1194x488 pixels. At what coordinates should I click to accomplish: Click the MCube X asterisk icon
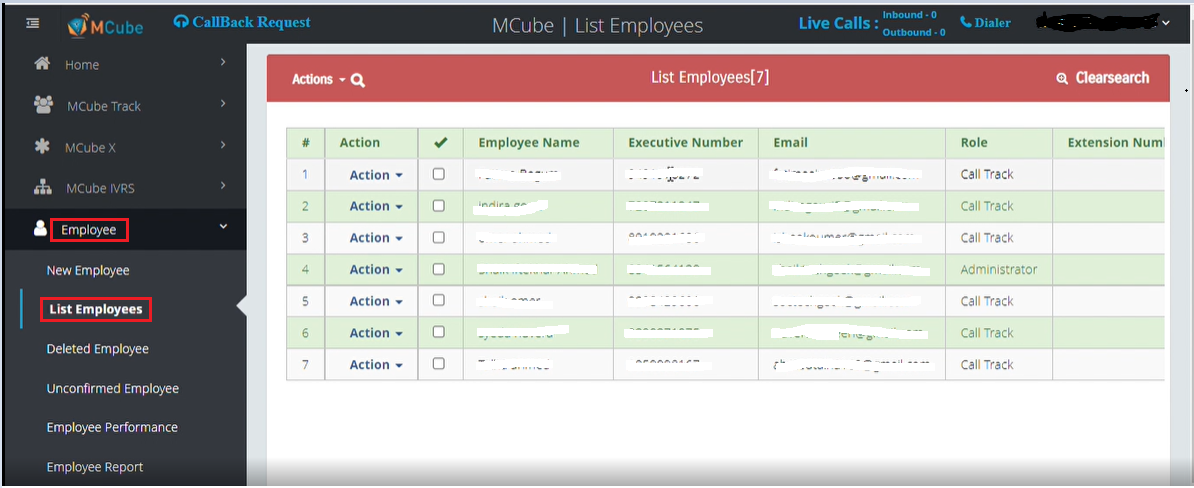(x=42, y=147)
